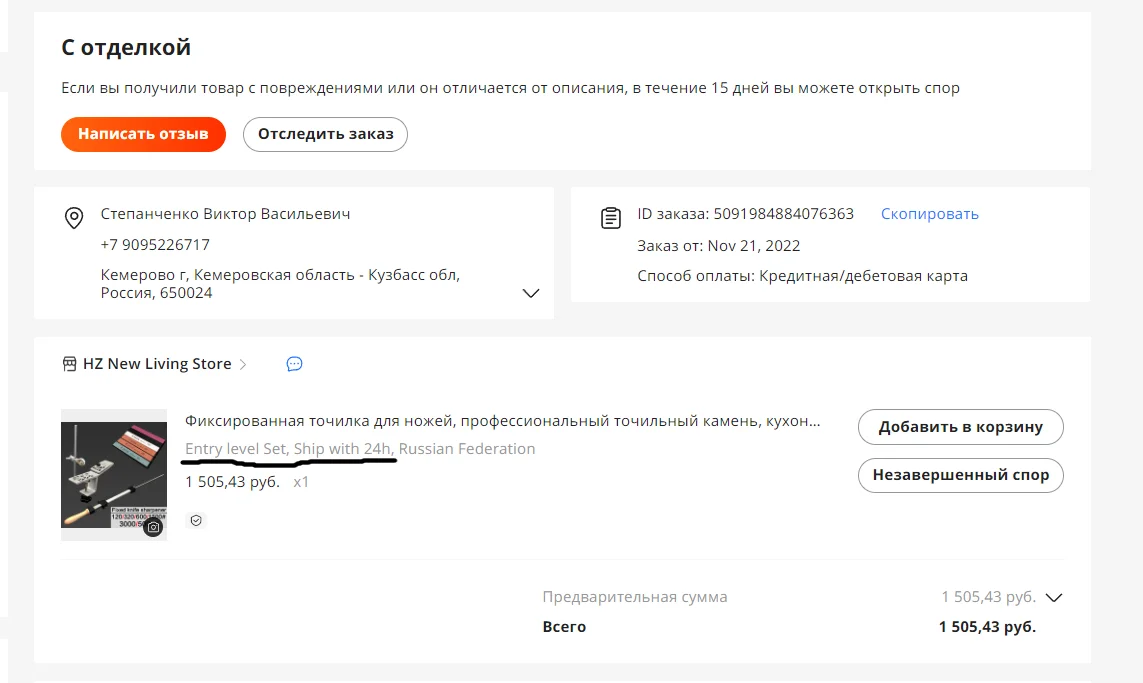Click the phone number +7 9095226717

[x=155, y=244]
